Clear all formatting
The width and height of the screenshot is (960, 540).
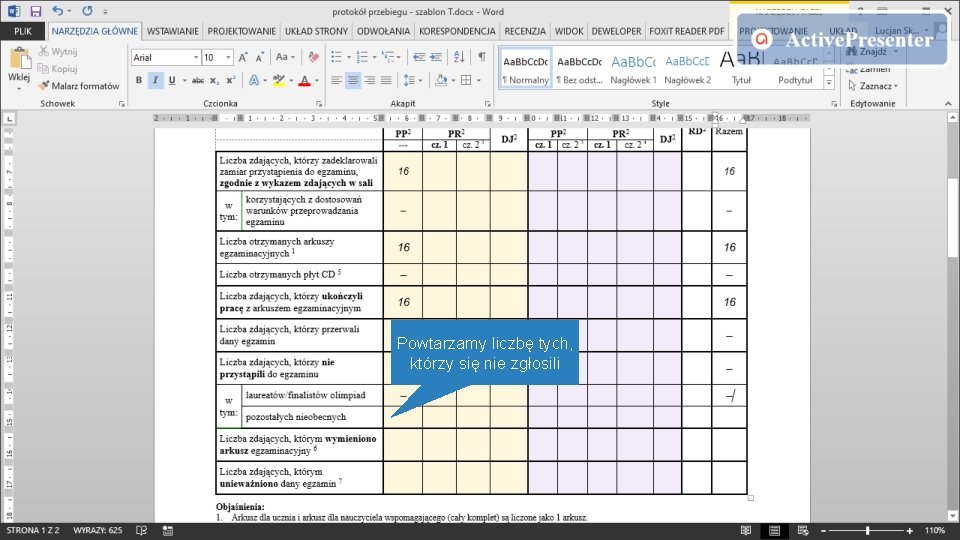pyautogui.click(x=313, y=58)
